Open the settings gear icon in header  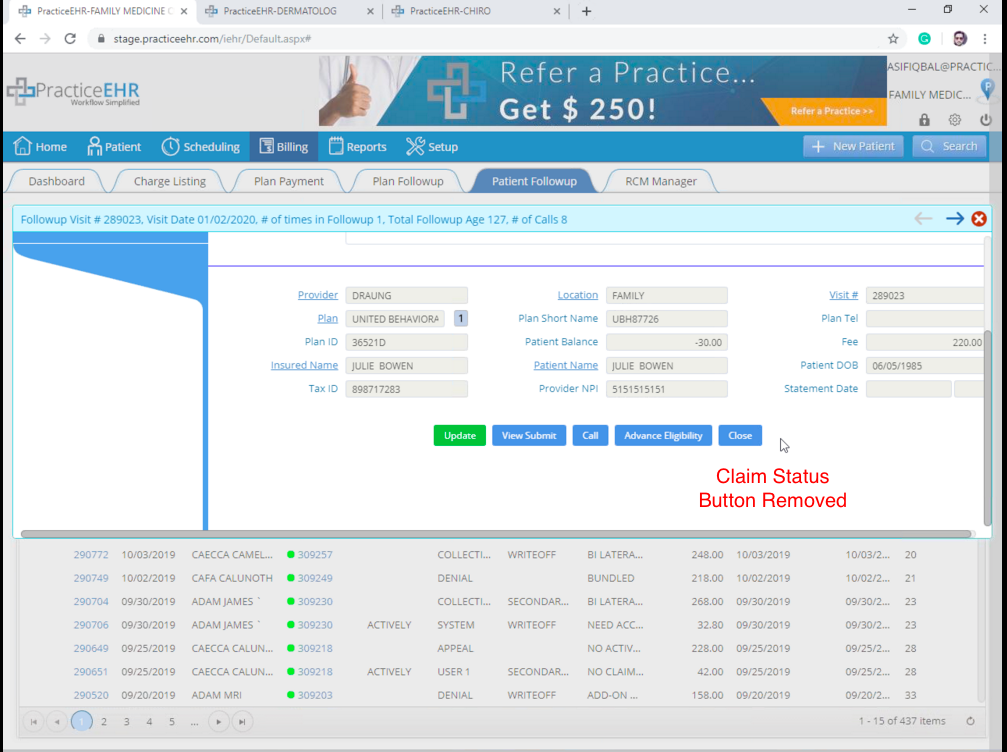[x=955, y=119]
